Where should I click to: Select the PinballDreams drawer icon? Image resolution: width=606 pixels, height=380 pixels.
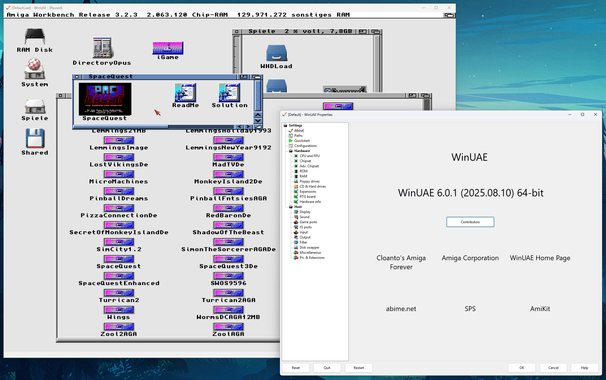pyautogui.click(x=119, y=191)
